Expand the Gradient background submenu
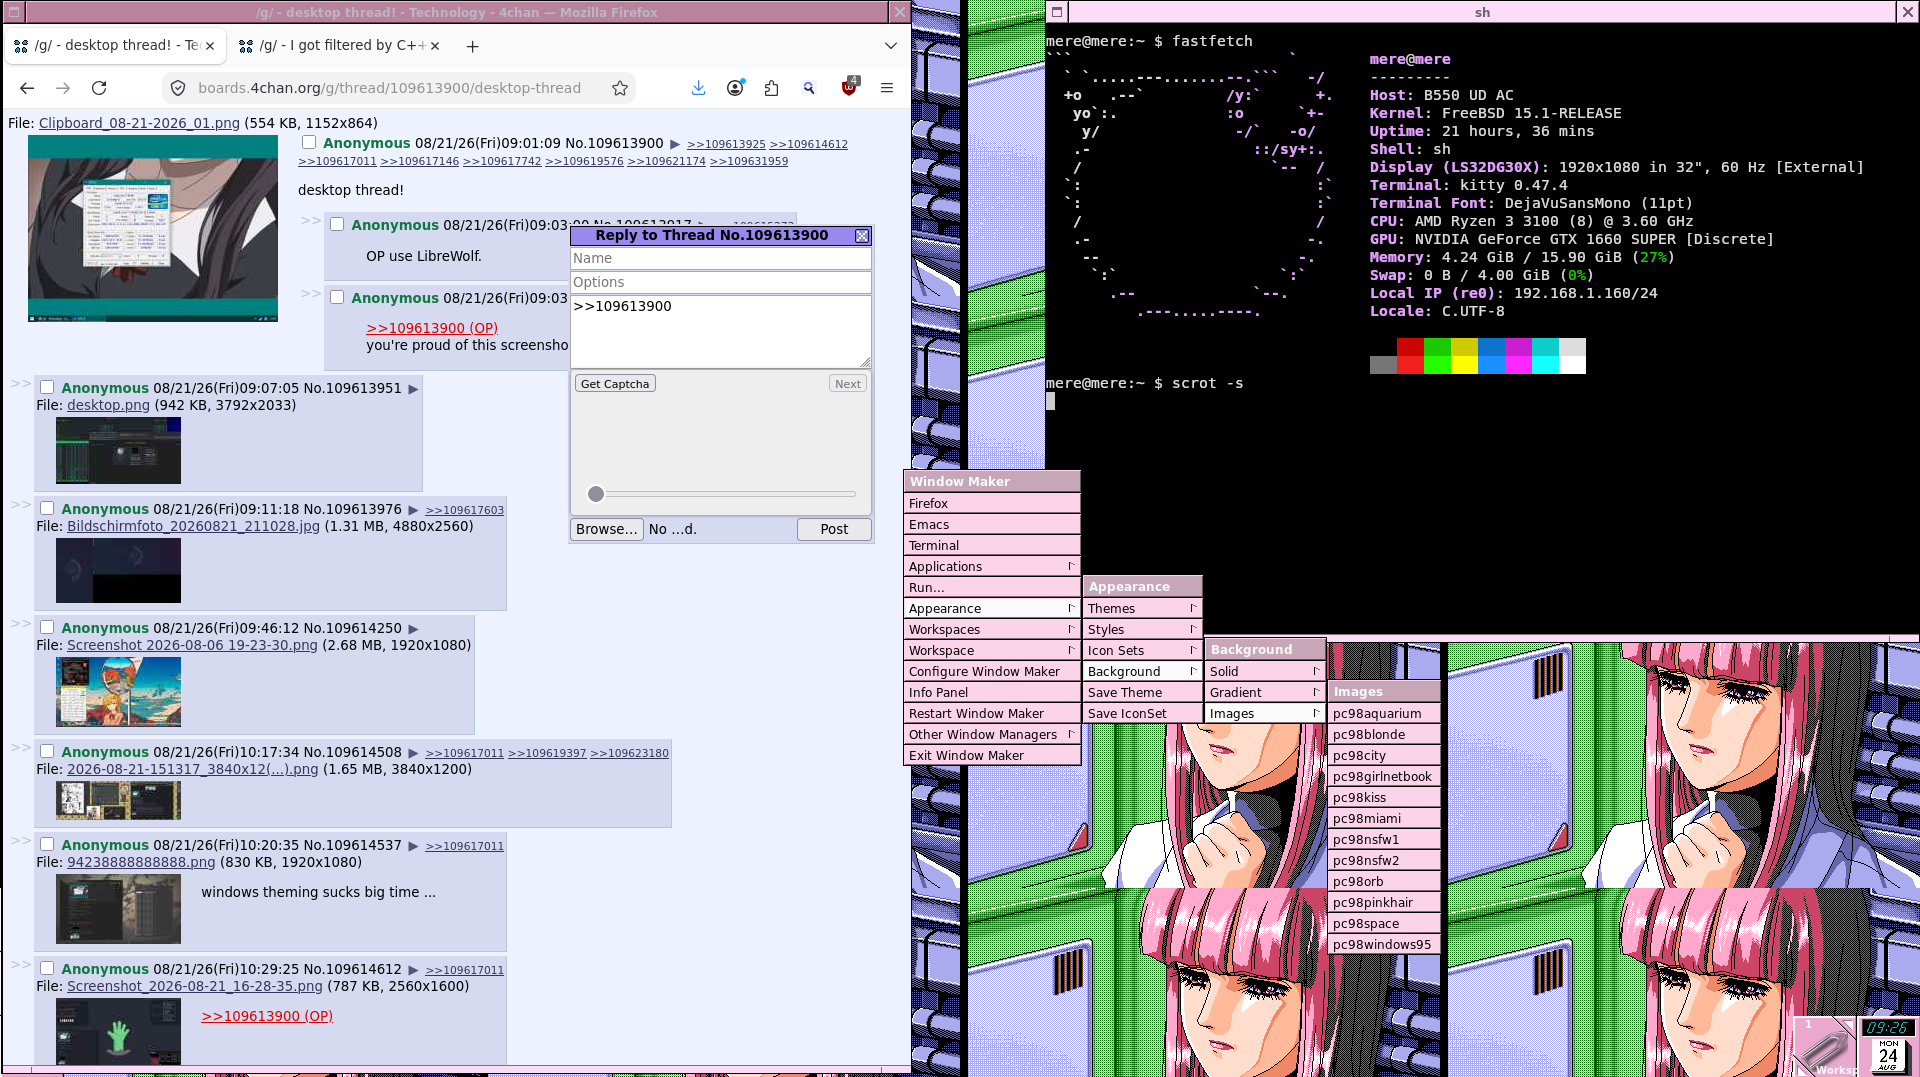The height and width of the screenshot is (1077, 1920). coord(1265,693)
